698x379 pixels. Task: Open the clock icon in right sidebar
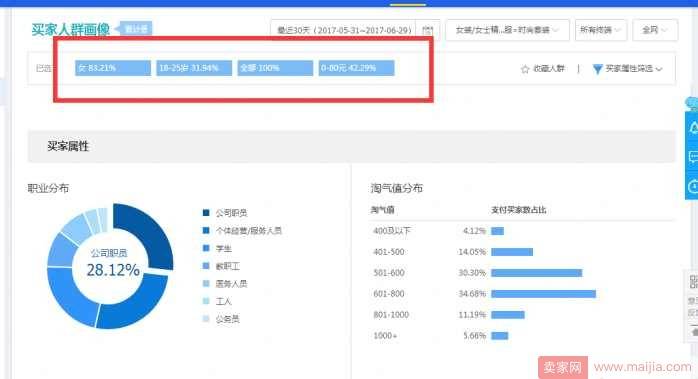tap(693, 186)
